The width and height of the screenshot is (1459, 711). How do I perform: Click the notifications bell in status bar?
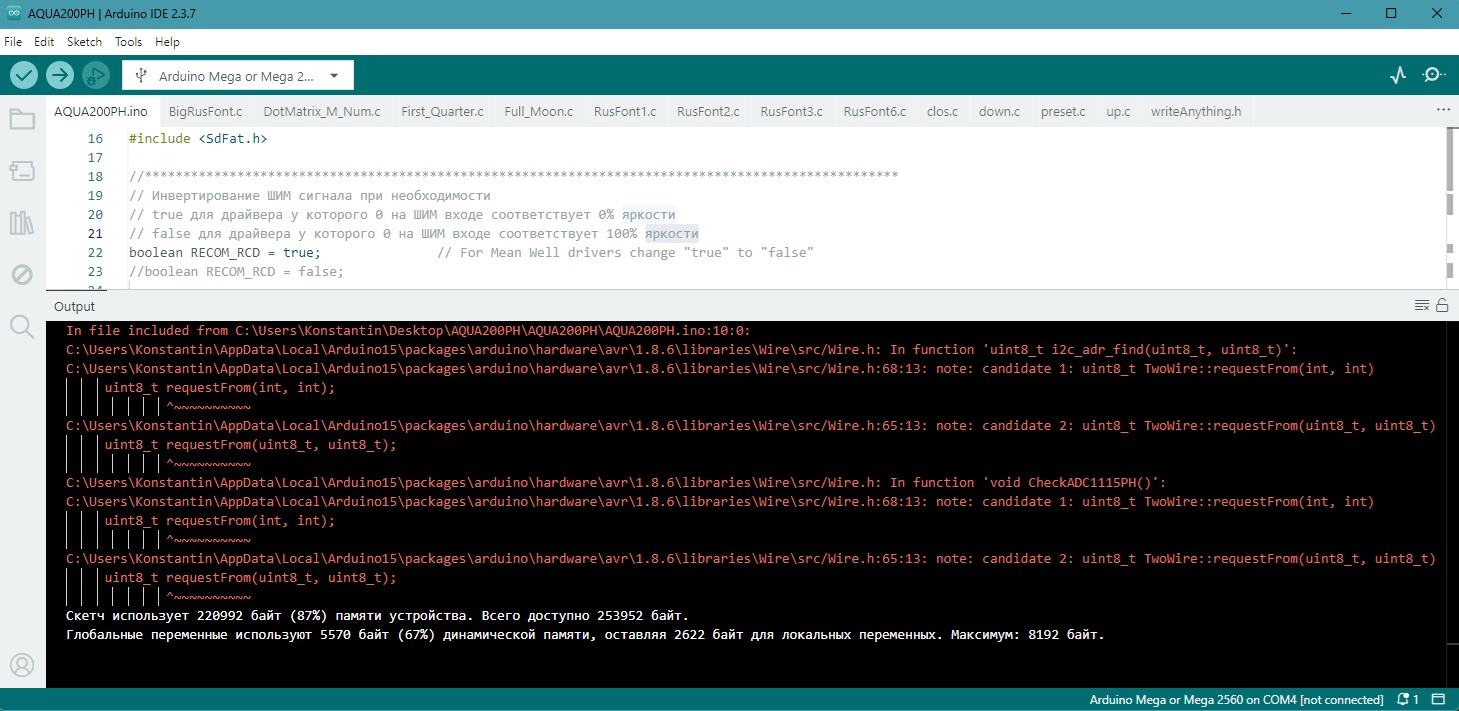click(1408, 699)
